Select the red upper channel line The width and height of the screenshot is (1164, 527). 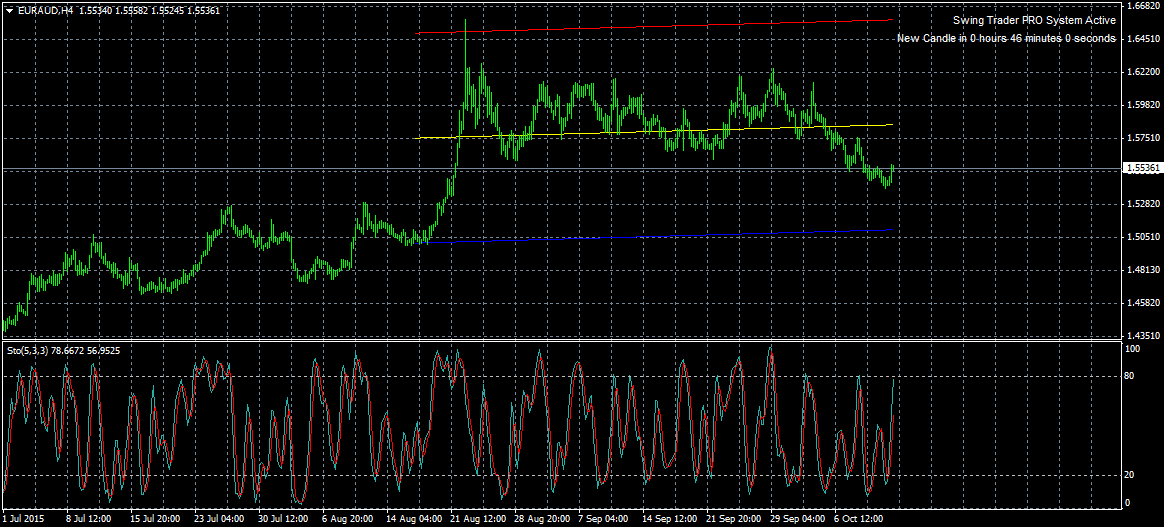tap(653, 27)
